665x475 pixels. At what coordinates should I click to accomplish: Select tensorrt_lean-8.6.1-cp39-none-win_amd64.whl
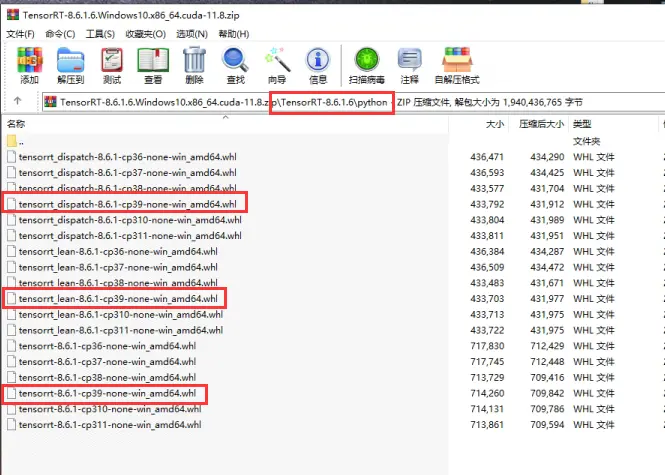click(x=118, y=299)
